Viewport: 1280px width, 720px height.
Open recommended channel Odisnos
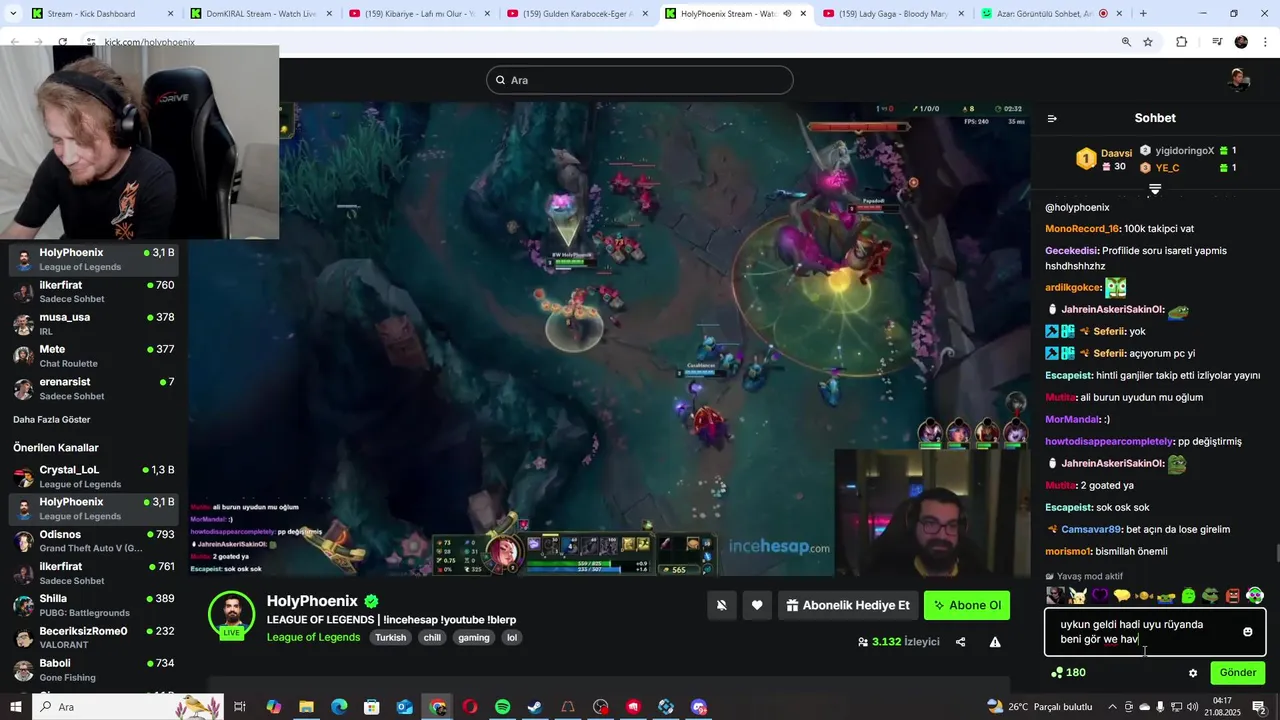pos(94,541)
